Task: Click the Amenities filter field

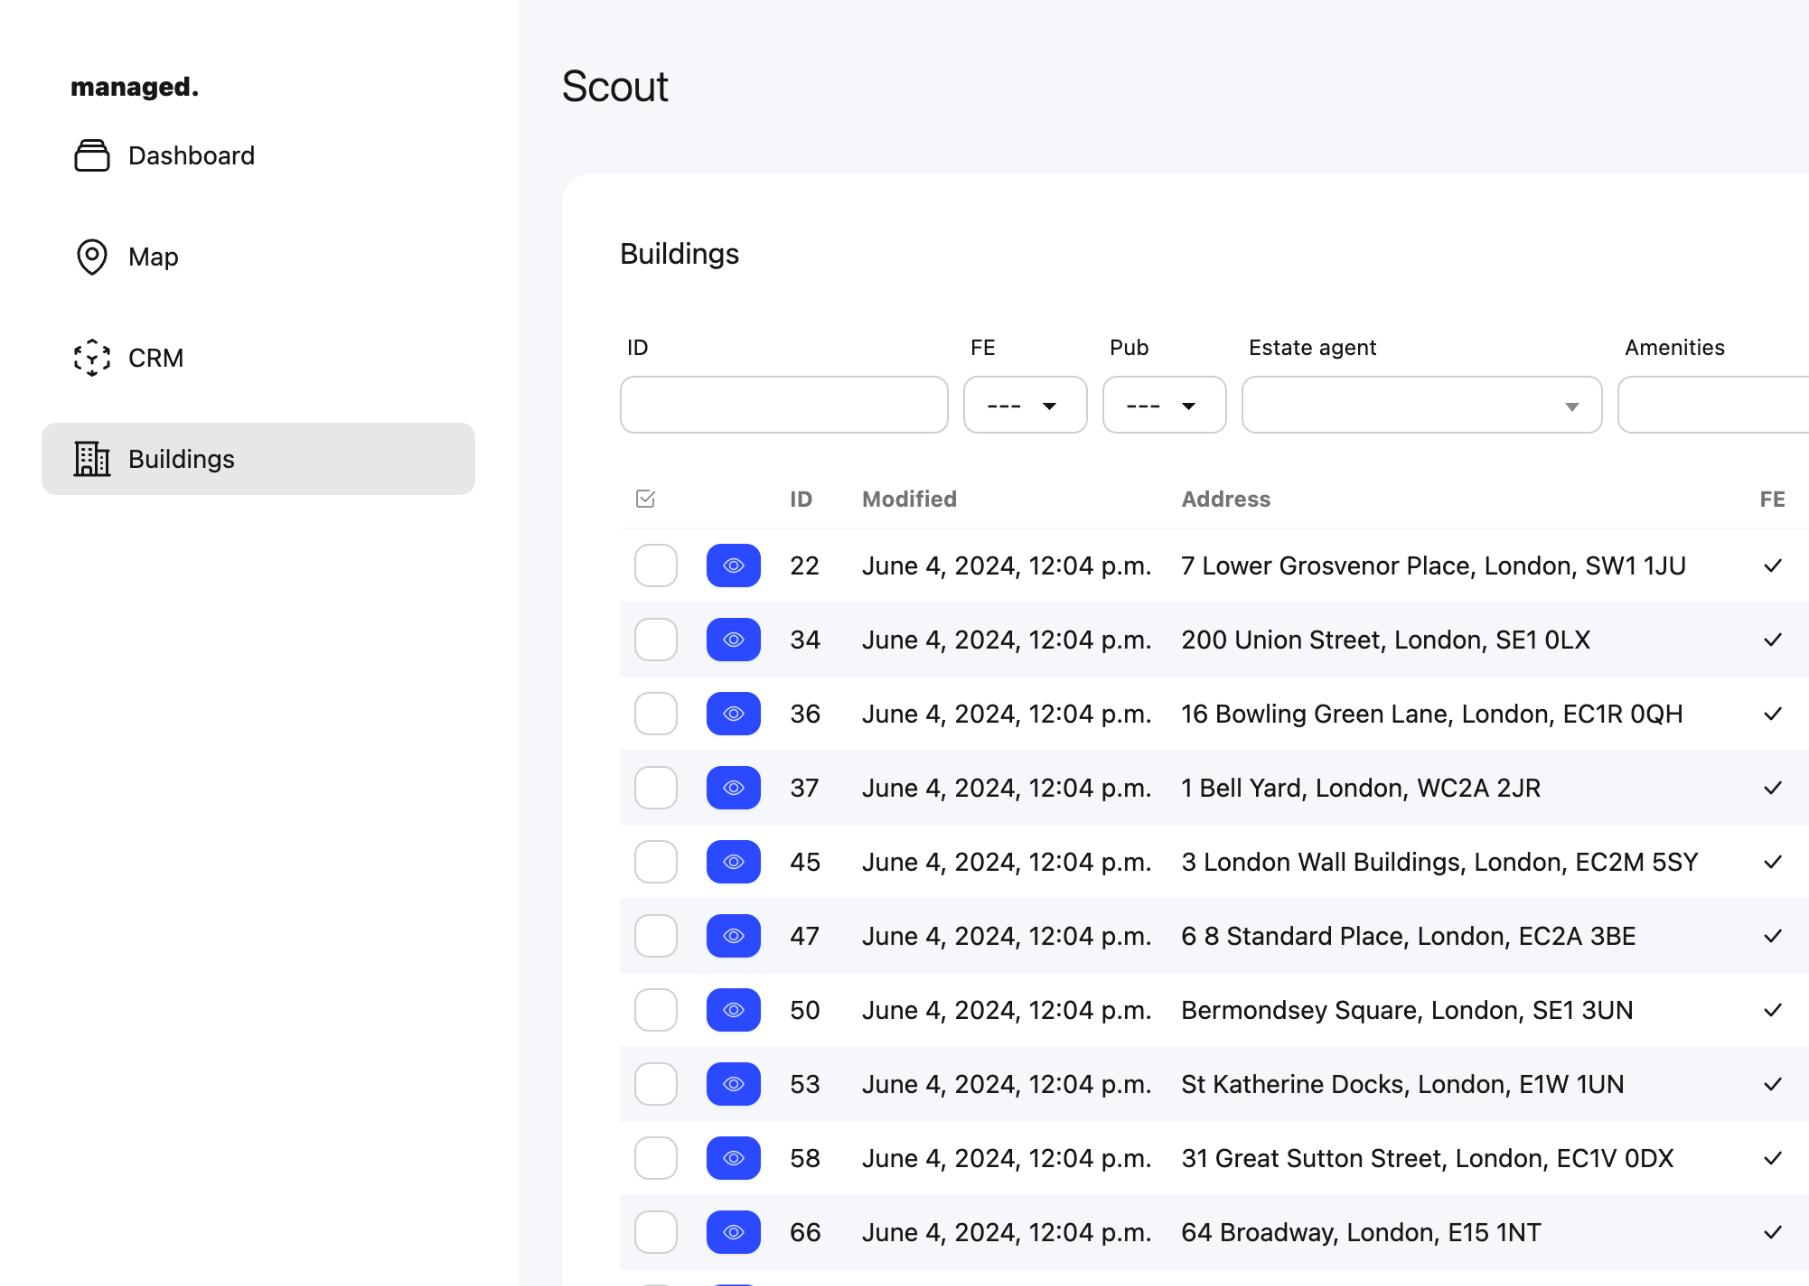Action: (x=1712, y=405)
